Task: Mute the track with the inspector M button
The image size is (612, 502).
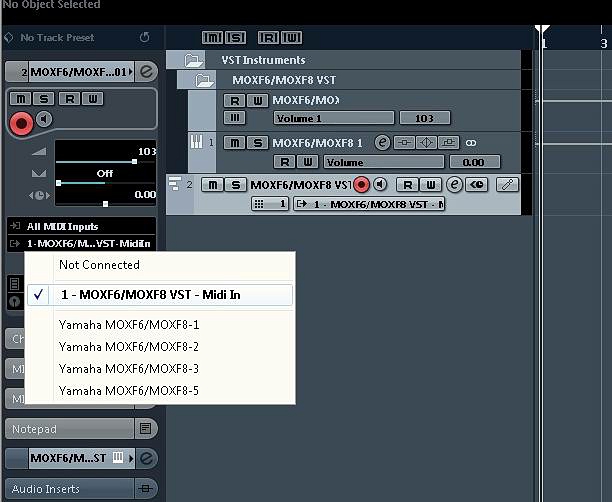Action: click(20, 99)
